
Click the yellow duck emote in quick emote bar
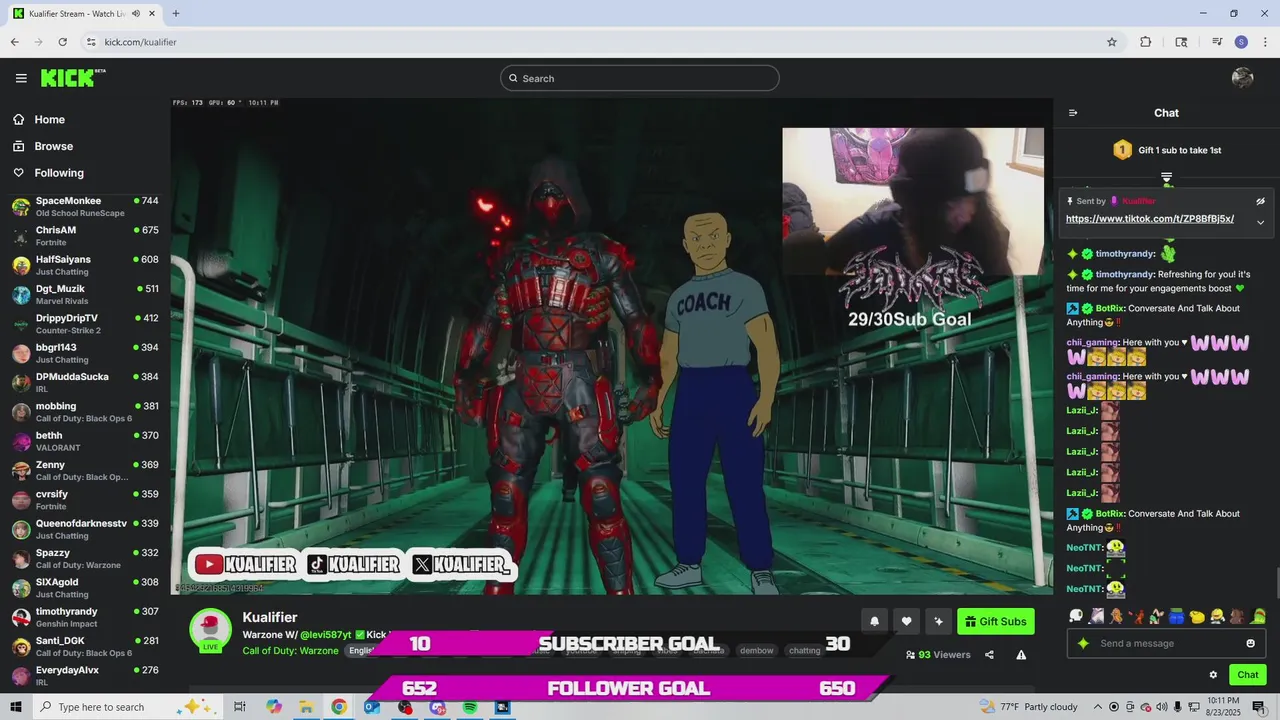click(x=1197, y=616)
